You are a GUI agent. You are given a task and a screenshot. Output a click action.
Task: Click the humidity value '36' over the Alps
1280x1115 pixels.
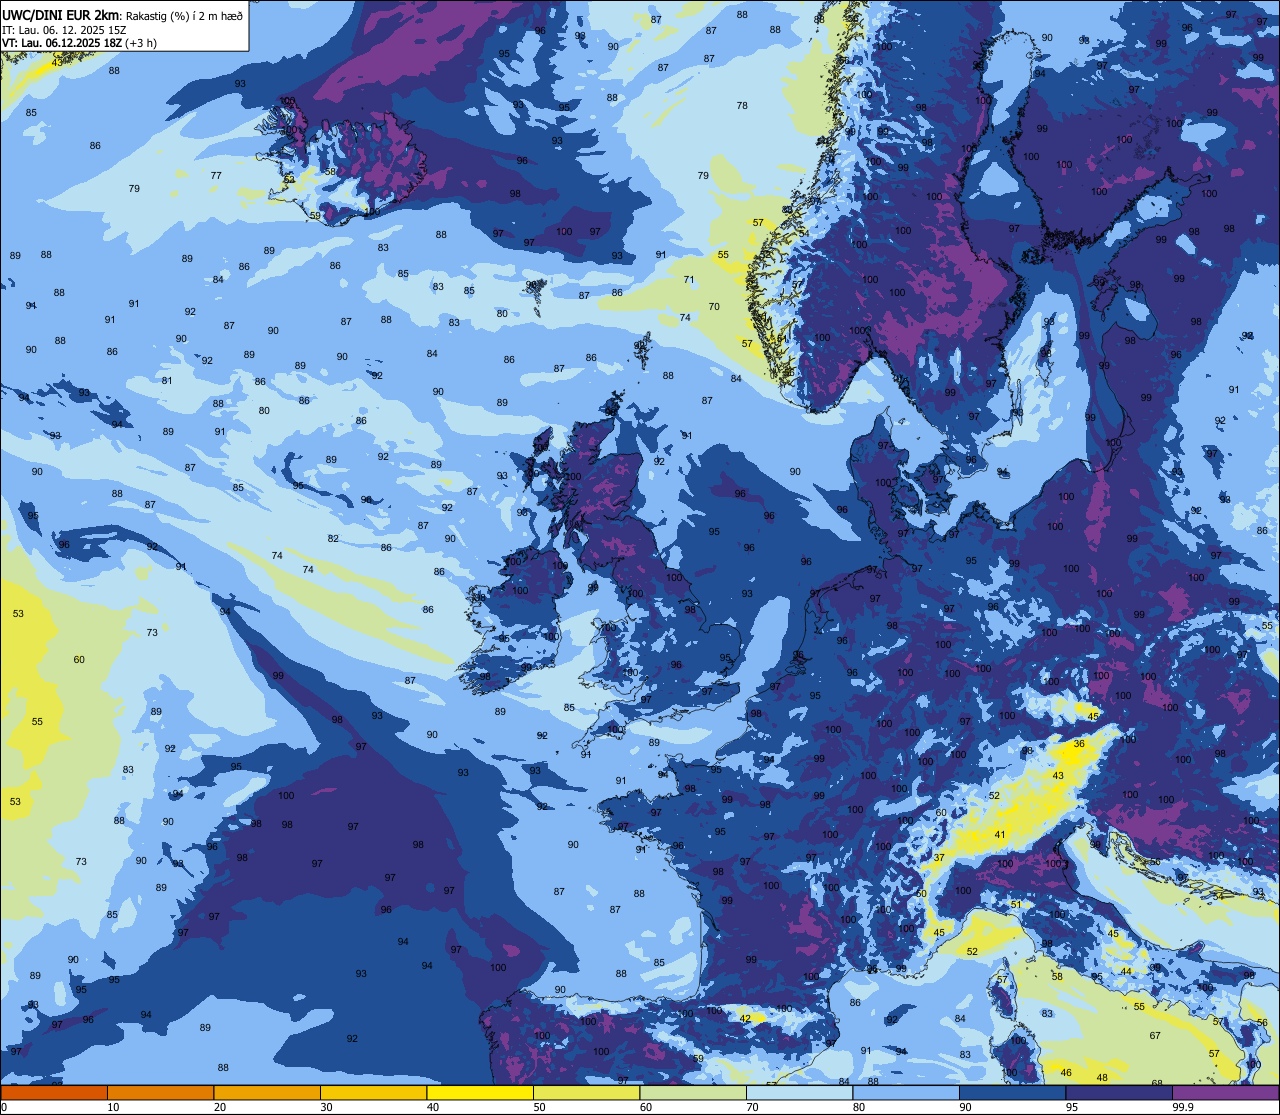coord(1079,744)
